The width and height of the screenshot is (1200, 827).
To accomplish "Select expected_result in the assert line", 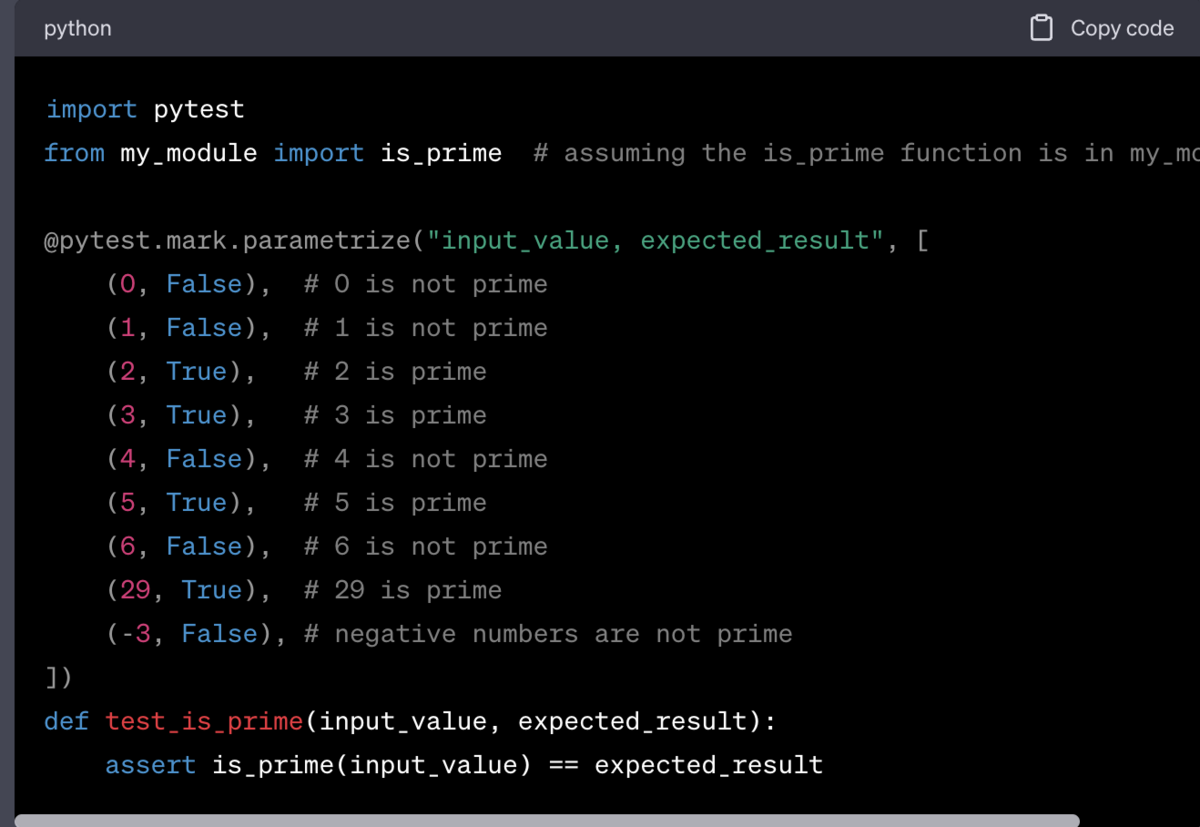I will [x=708, y=765].
